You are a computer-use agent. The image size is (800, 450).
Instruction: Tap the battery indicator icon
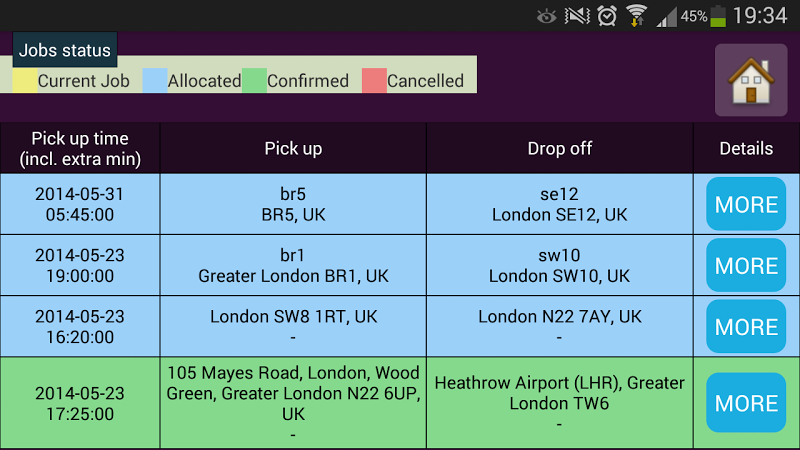(x=719, y=16)
